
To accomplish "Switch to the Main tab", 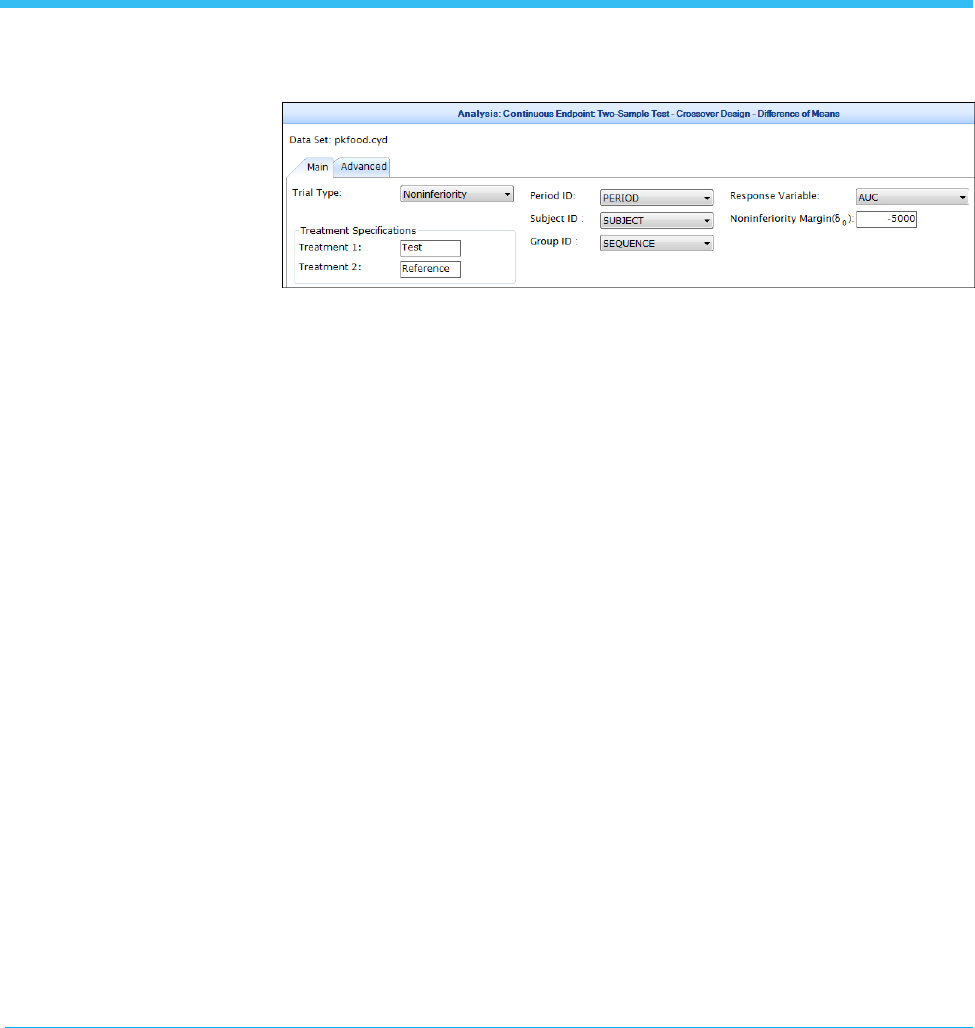I will 317,167.
